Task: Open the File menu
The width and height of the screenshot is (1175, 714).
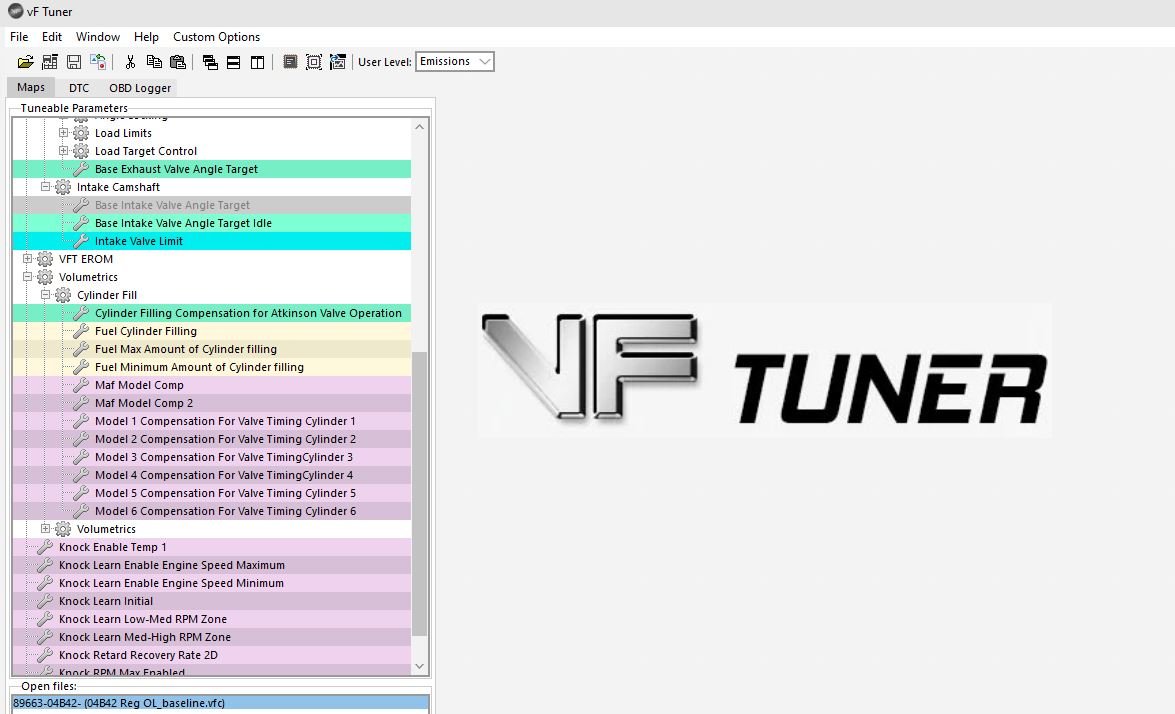Action: tap(19, 37)
